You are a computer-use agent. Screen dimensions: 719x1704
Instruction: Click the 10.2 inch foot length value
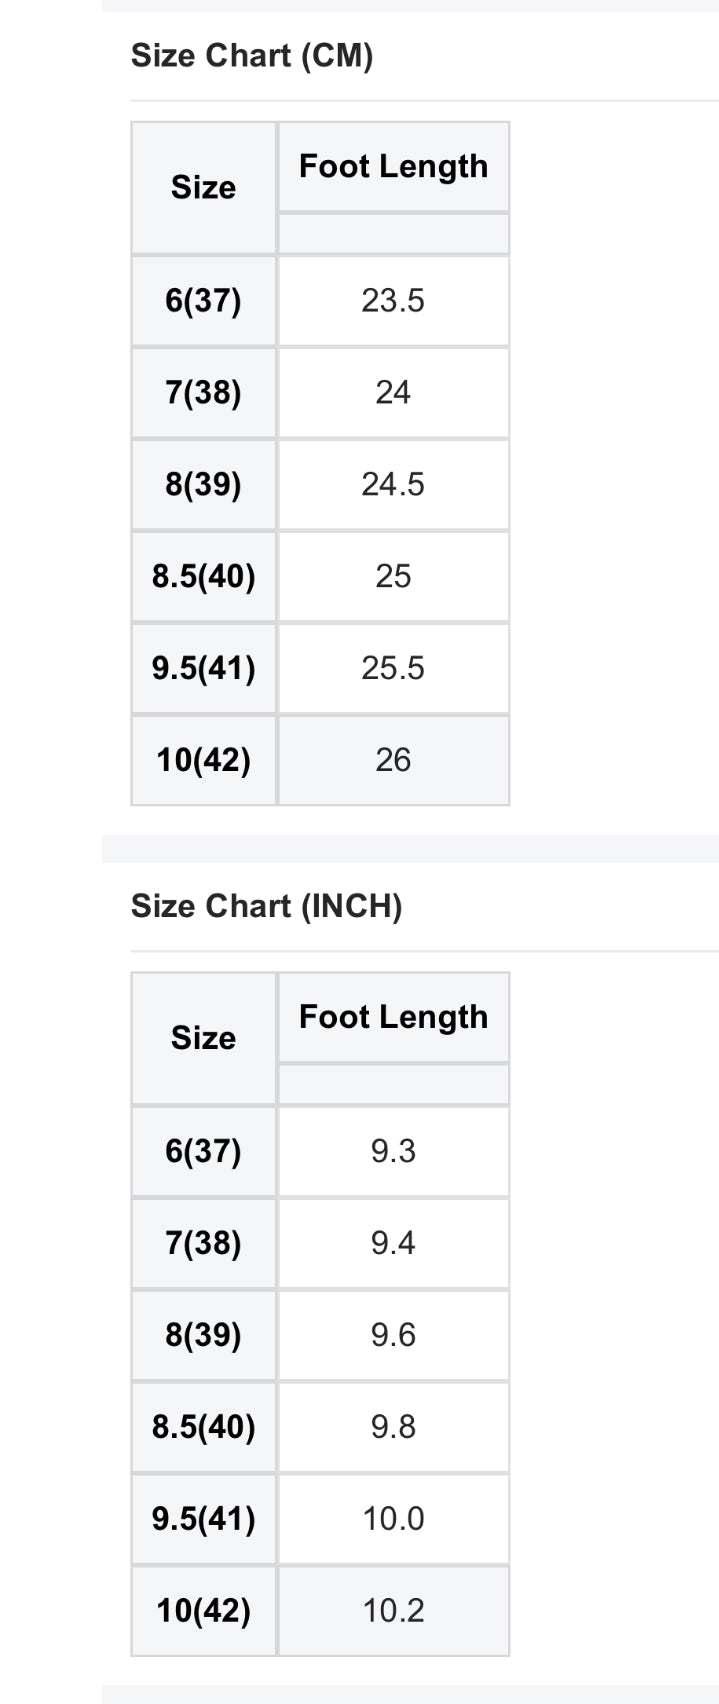[x=393, y=1611]
